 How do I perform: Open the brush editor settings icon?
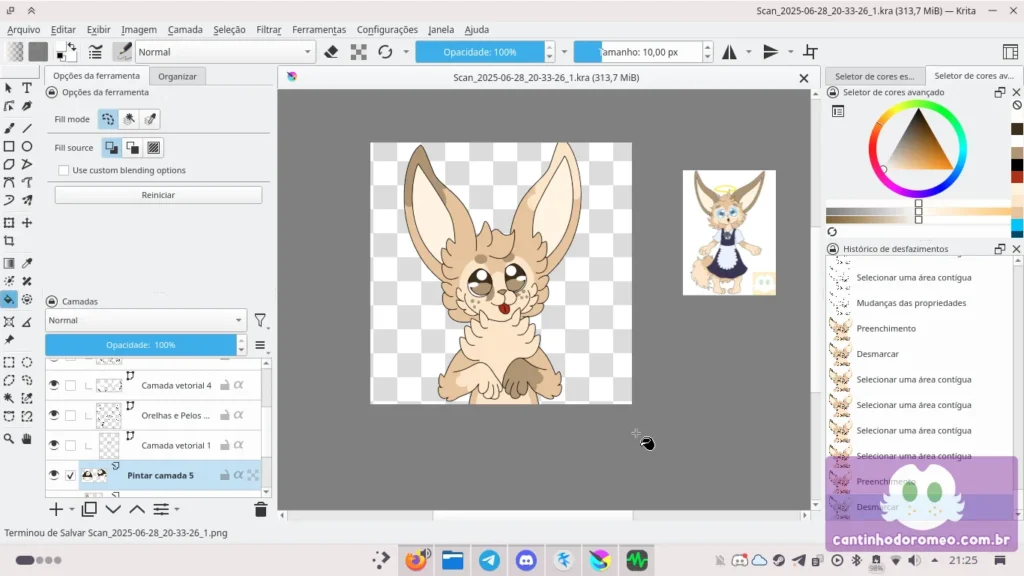pos(95,52)
